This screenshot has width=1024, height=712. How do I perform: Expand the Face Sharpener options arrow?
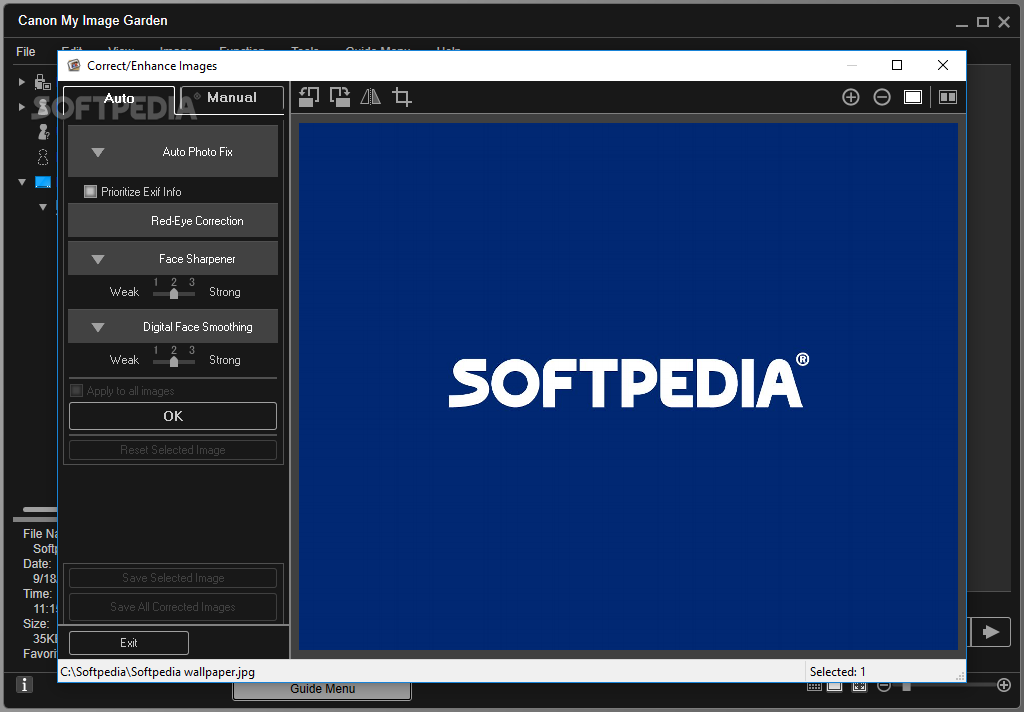point(98,259)
